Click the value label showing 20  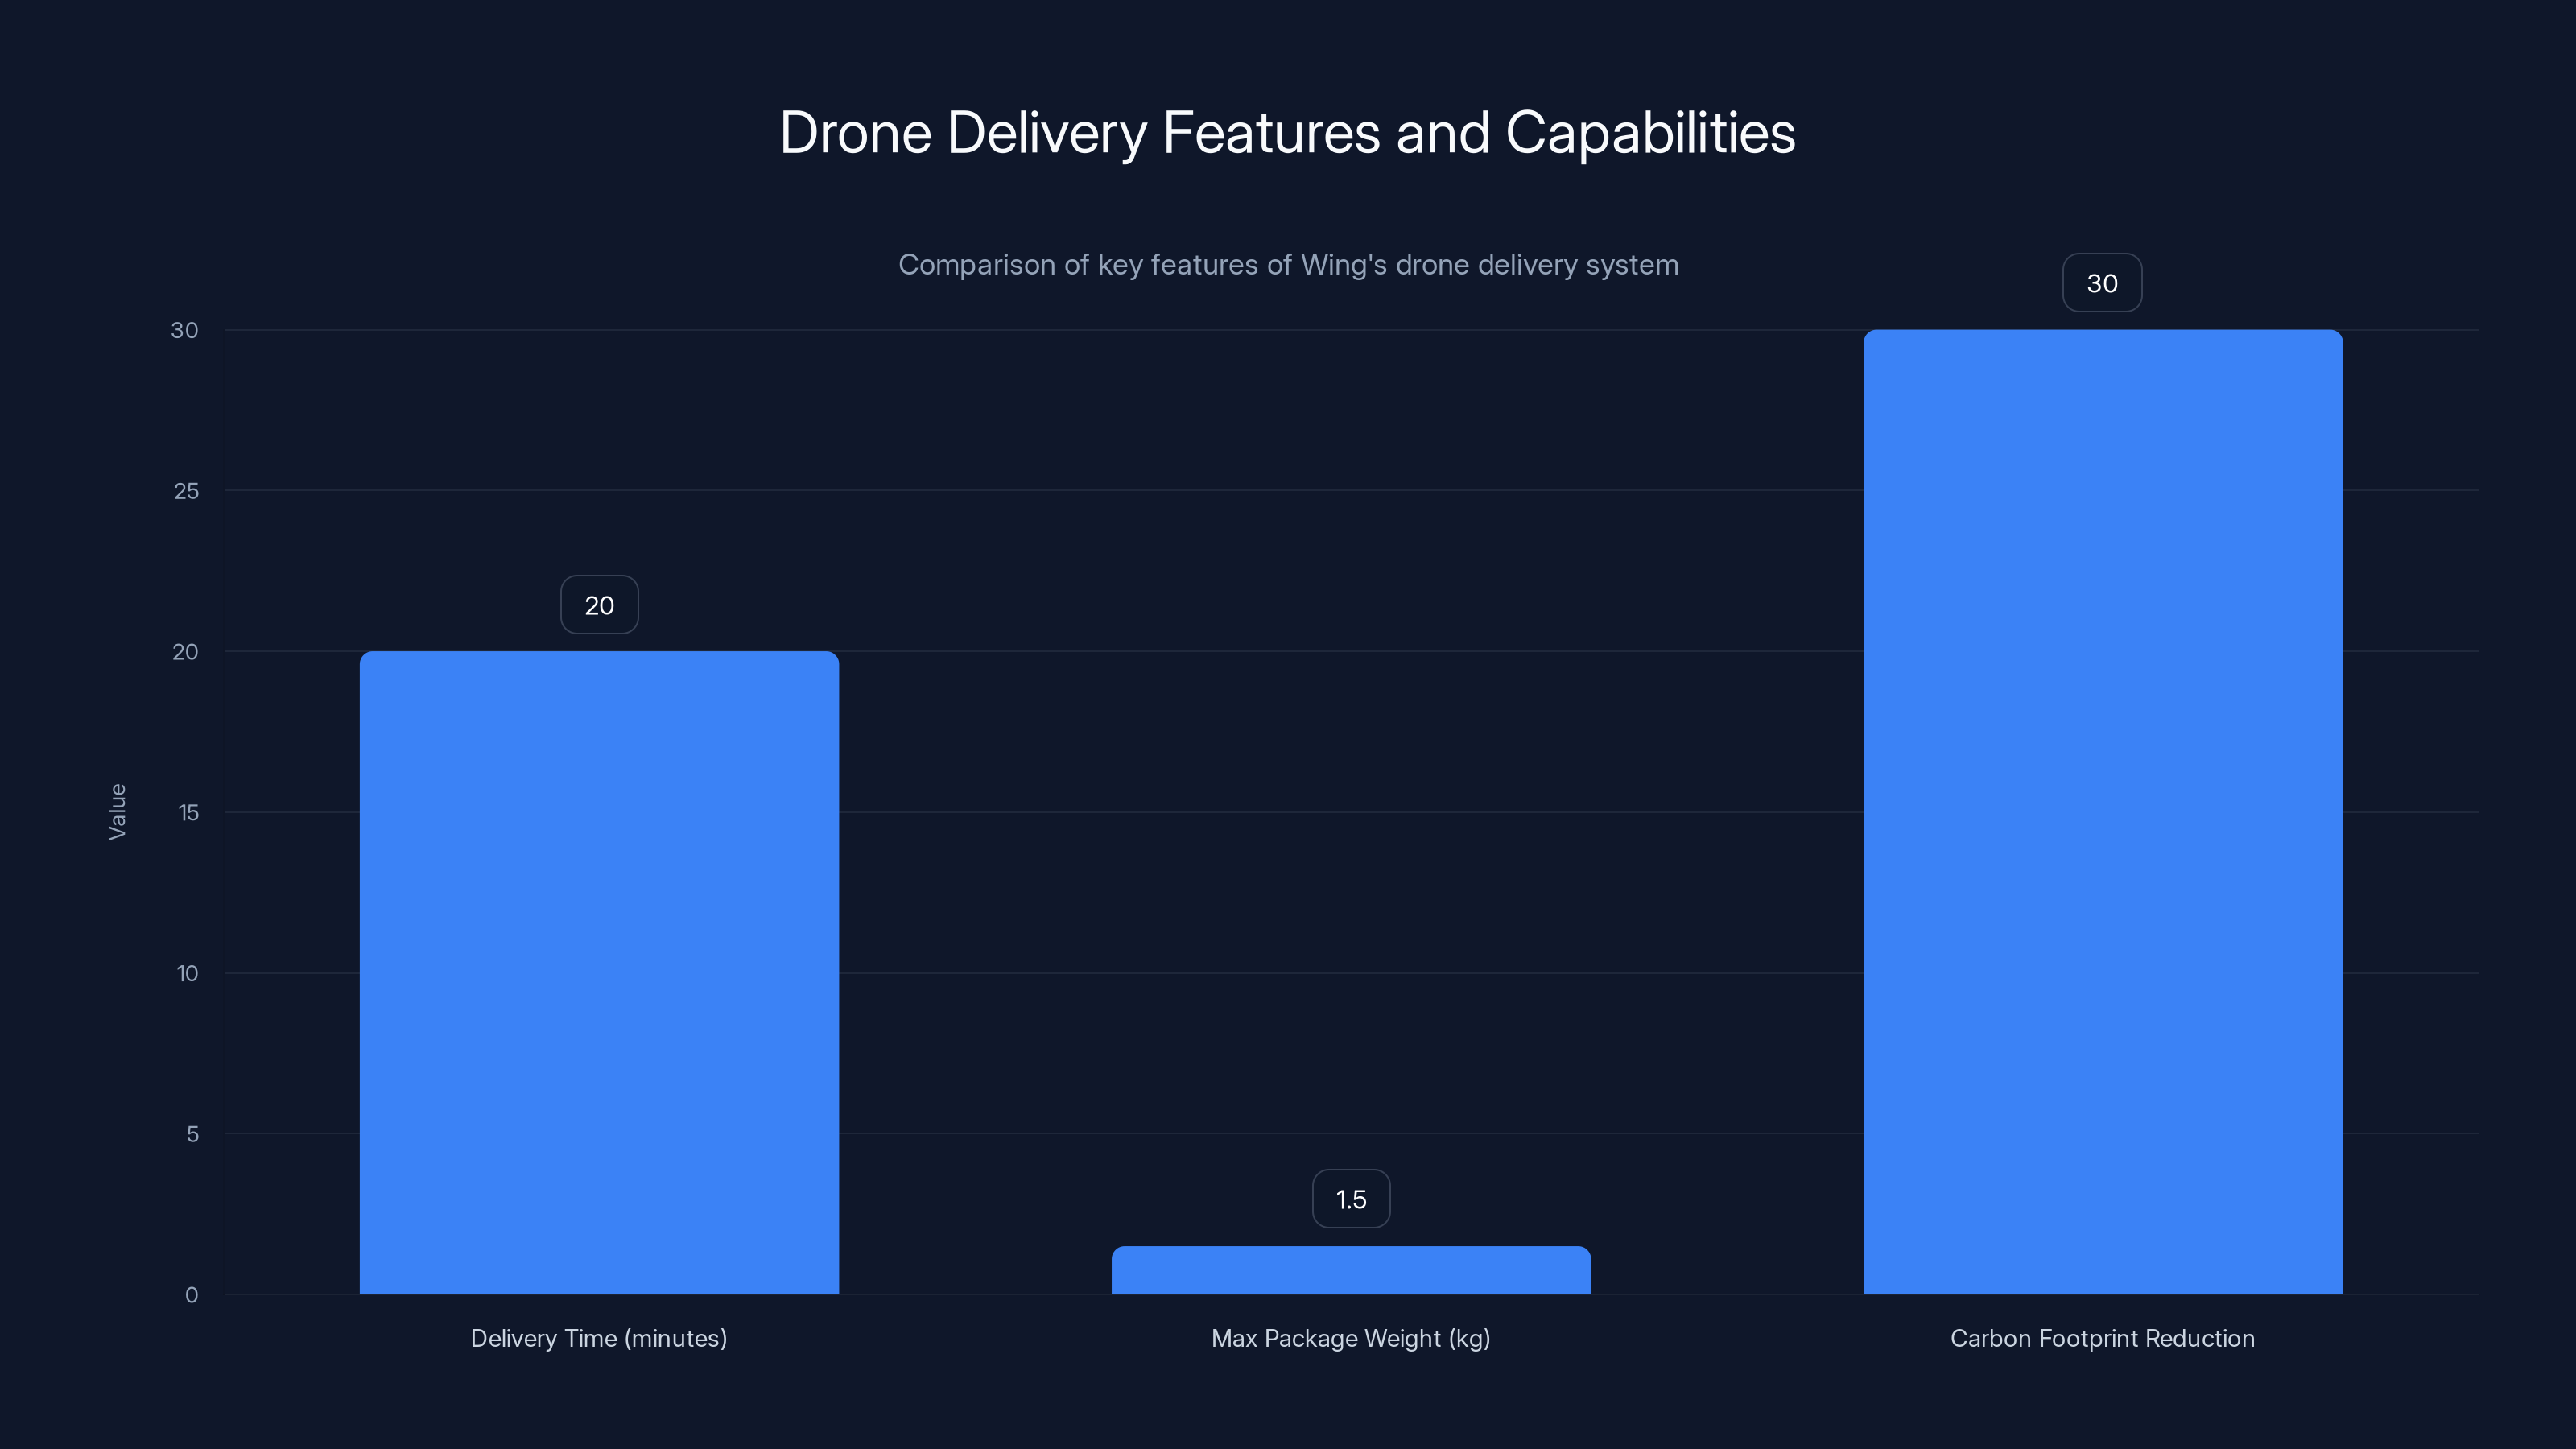point(599,604)
